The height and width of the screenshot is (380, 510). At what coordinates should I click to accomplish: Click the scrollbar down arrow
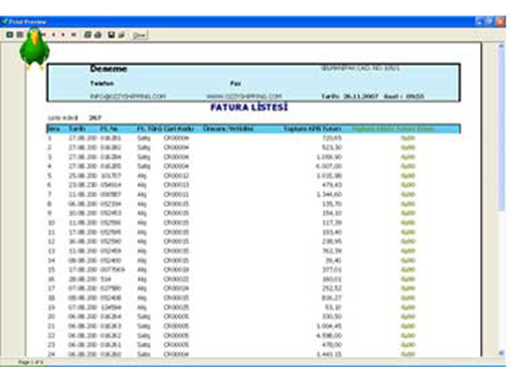[501, 353]
